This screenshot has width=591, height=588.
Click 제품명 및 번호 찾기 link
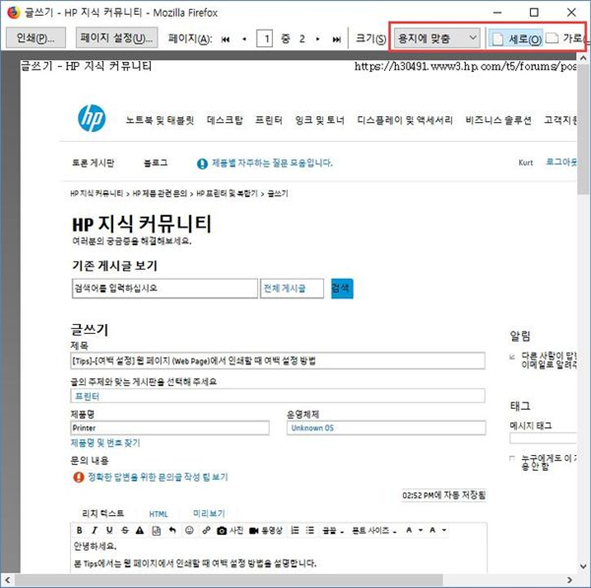tap(105, 443)
